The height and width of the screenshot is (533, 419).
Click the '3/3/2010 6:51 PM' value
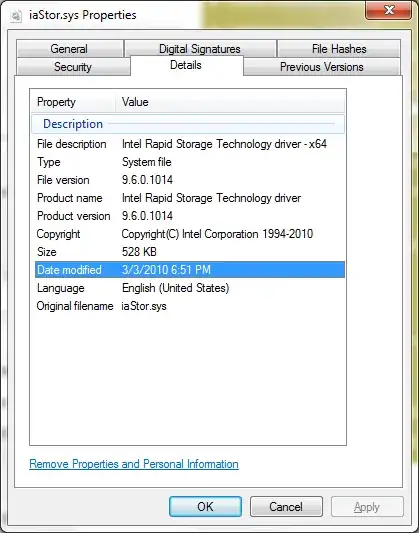(x=167, y=270)
